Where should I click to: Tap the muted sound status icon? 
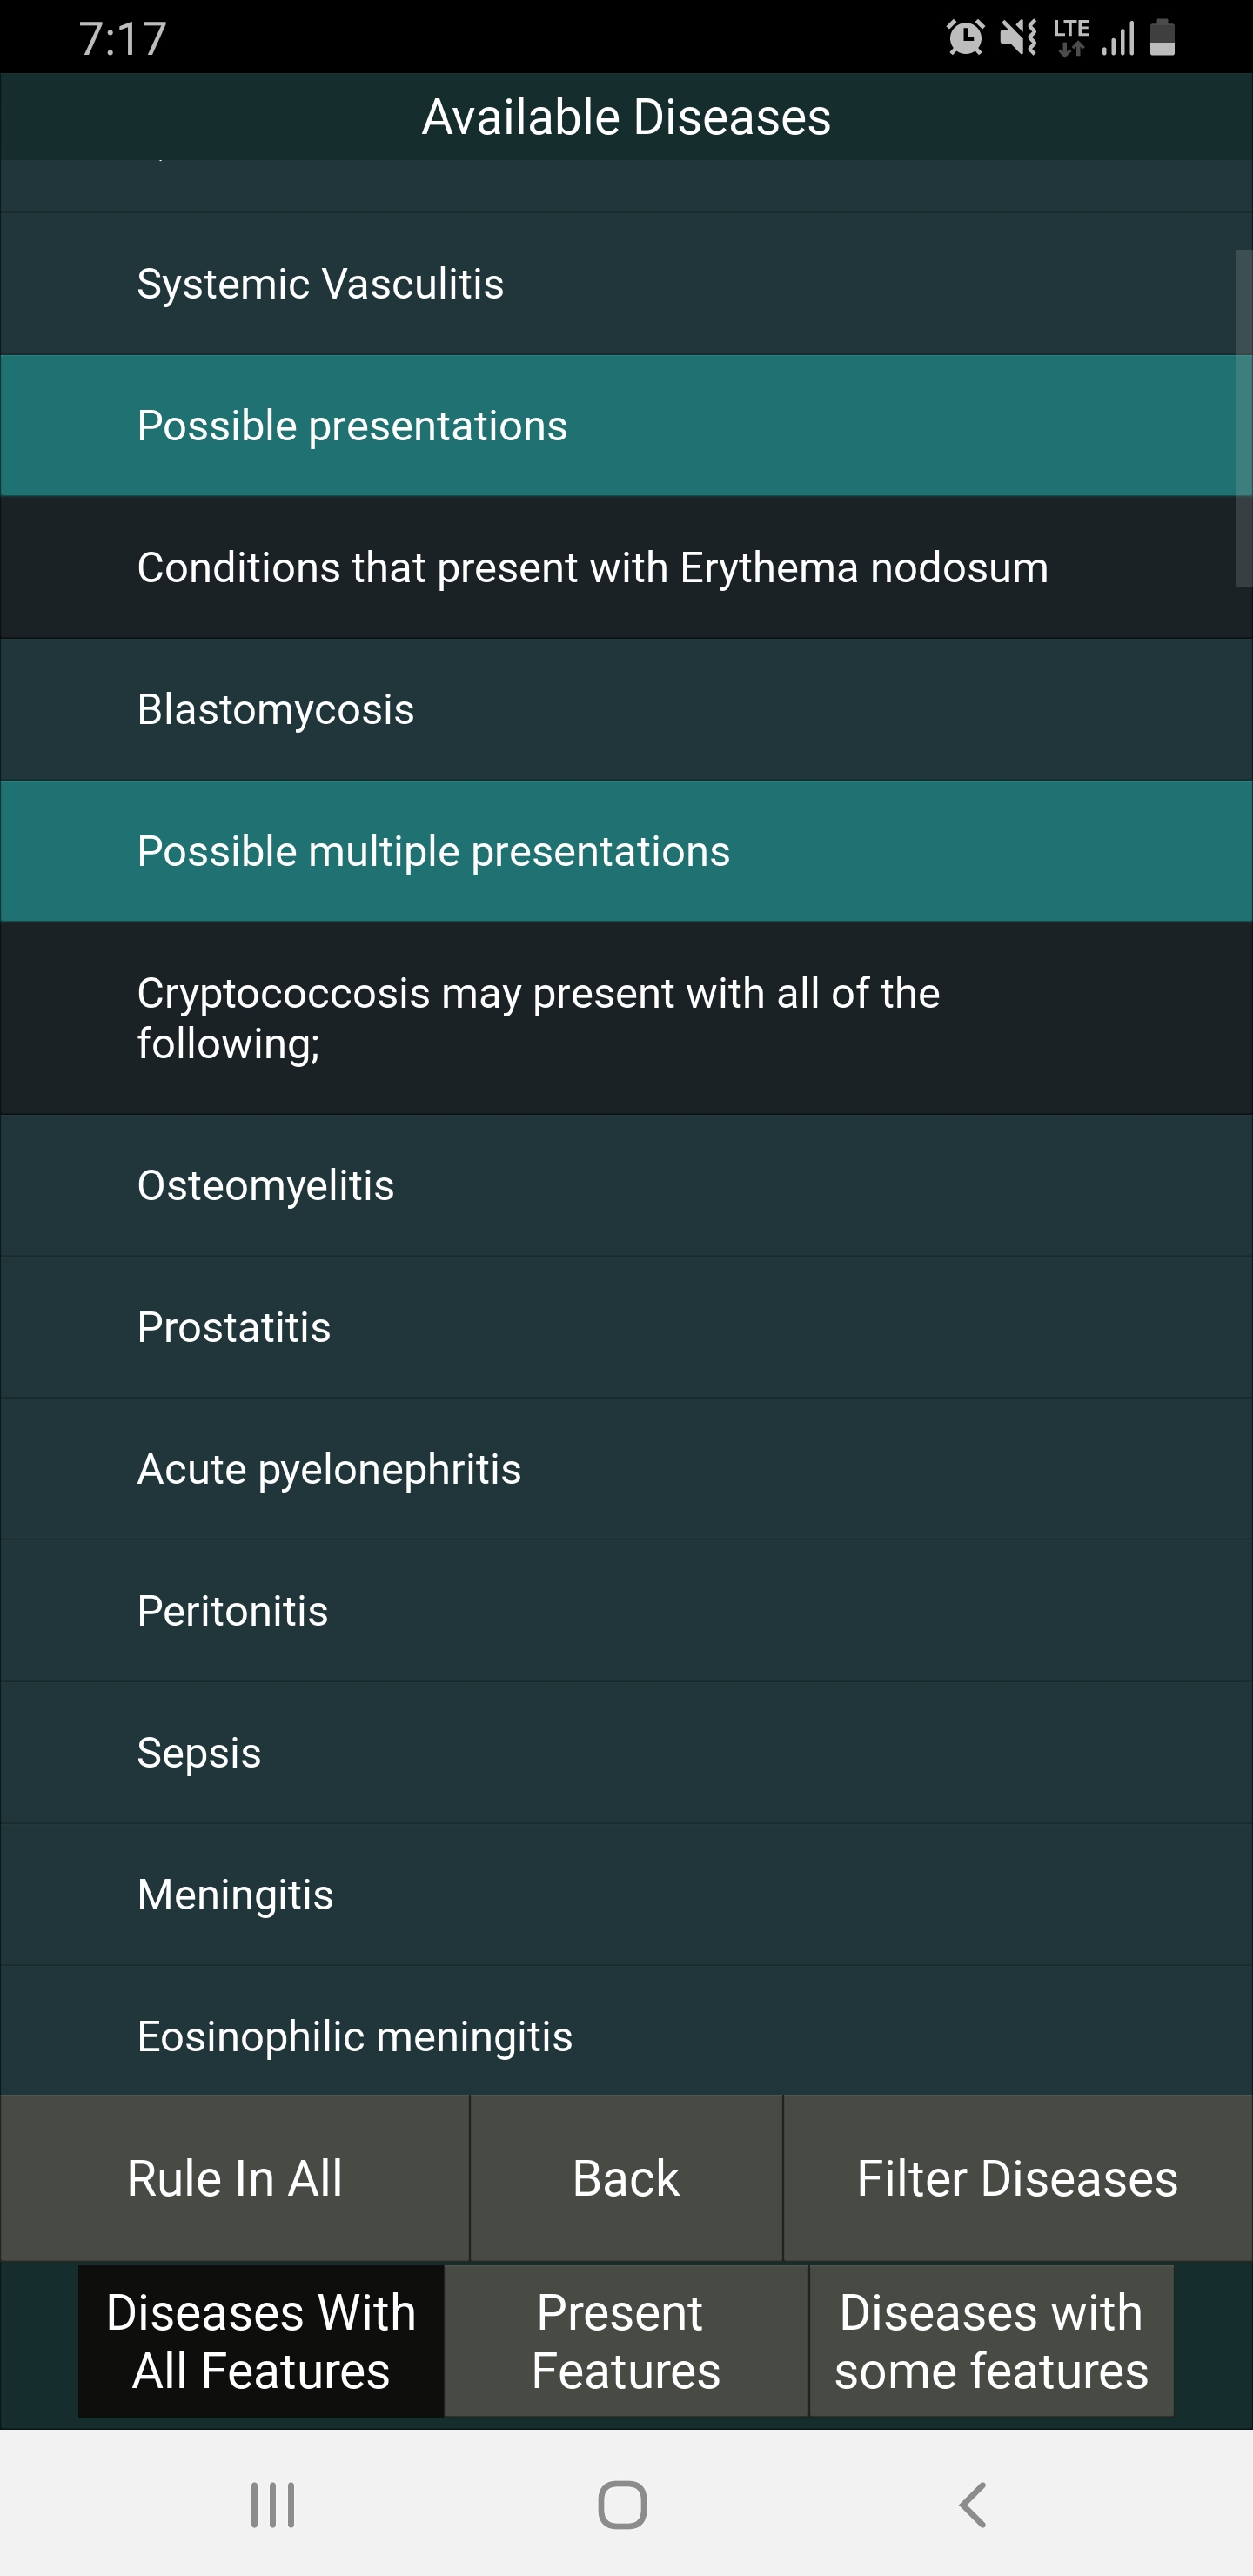(x=1018, y=38)
